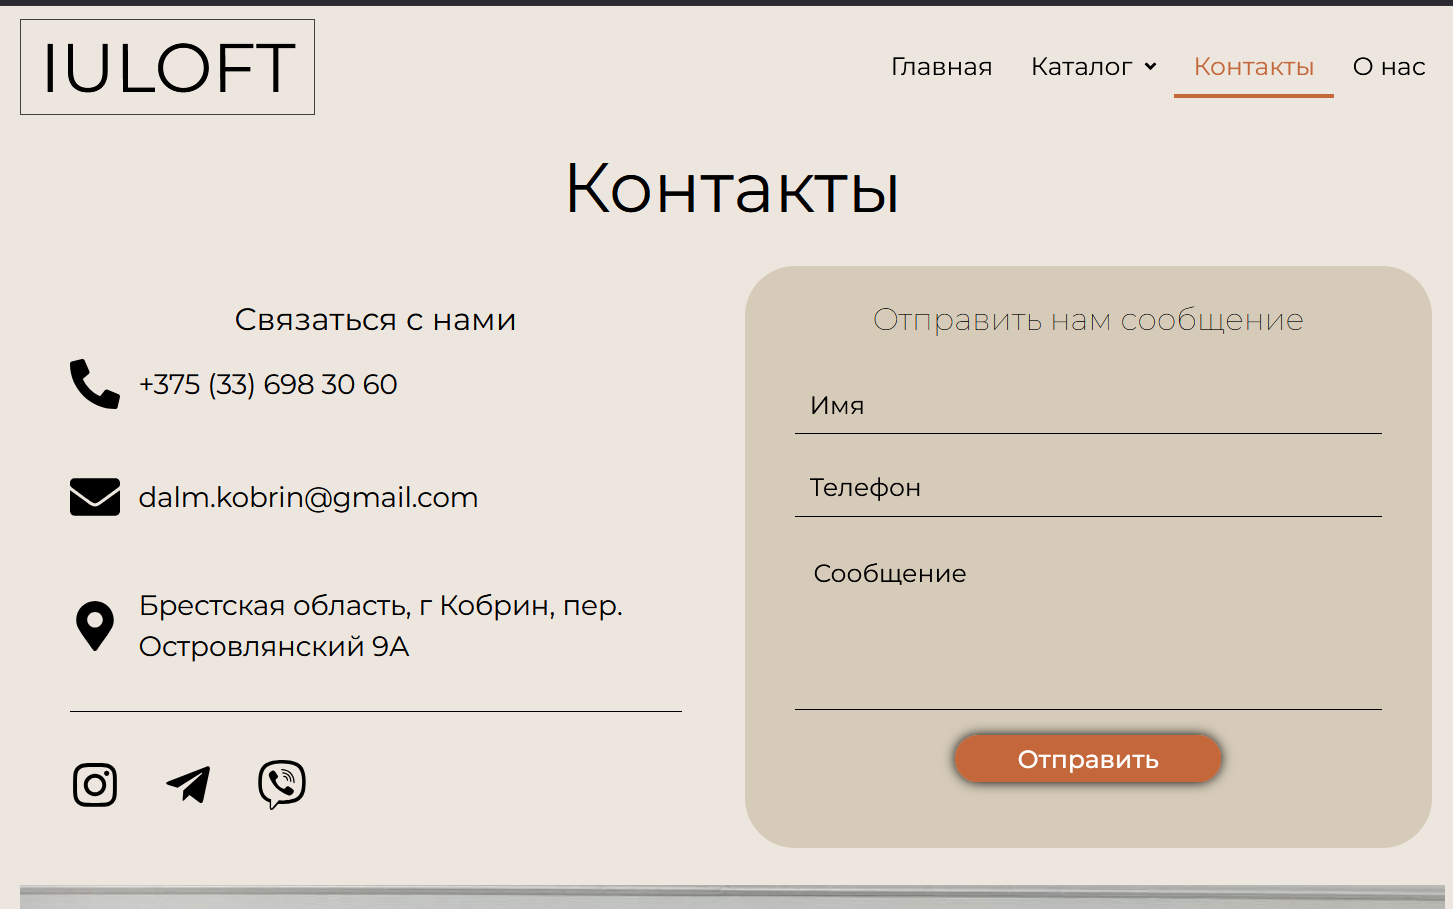The width and height of the screenshot is (1453, 909).
Task: Open the Telegram paper plane icon
Action: coord(188,785)
